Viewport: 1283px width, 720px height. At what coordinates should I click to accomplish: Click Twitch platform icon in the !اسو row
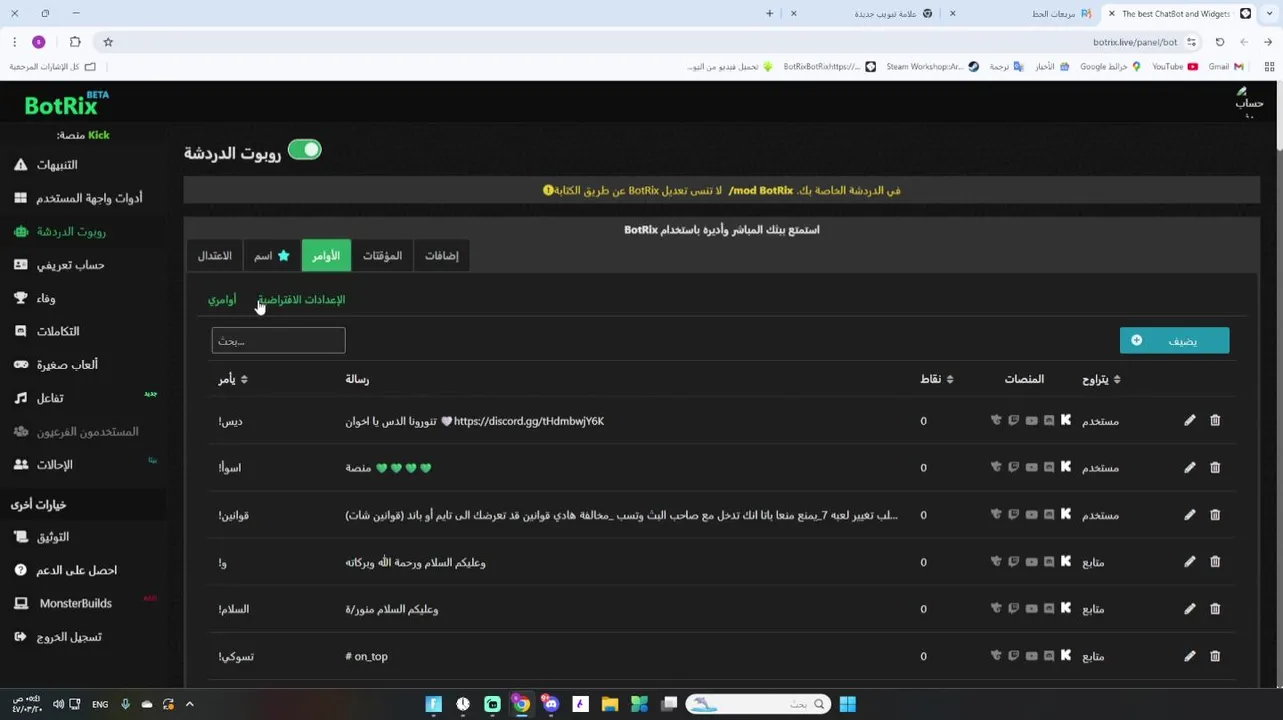[x=1013, y=467]
